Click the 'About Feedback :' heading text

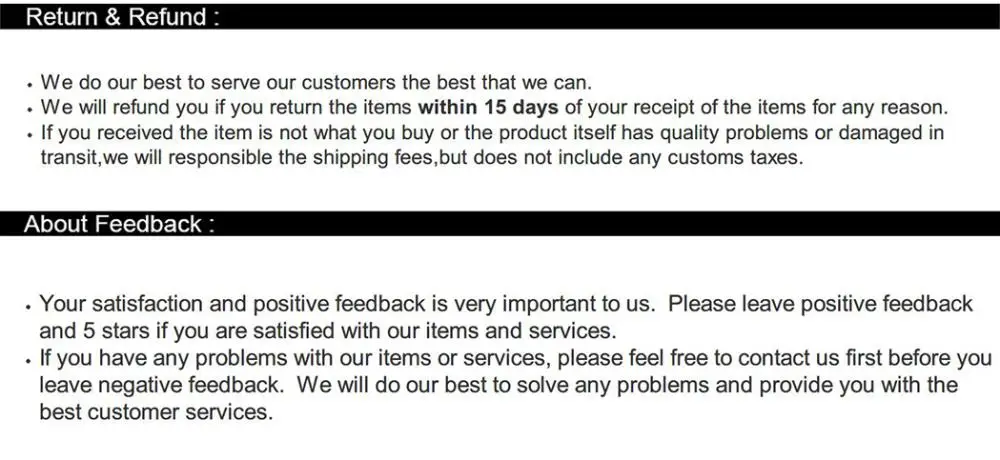[x=119, y=225]
